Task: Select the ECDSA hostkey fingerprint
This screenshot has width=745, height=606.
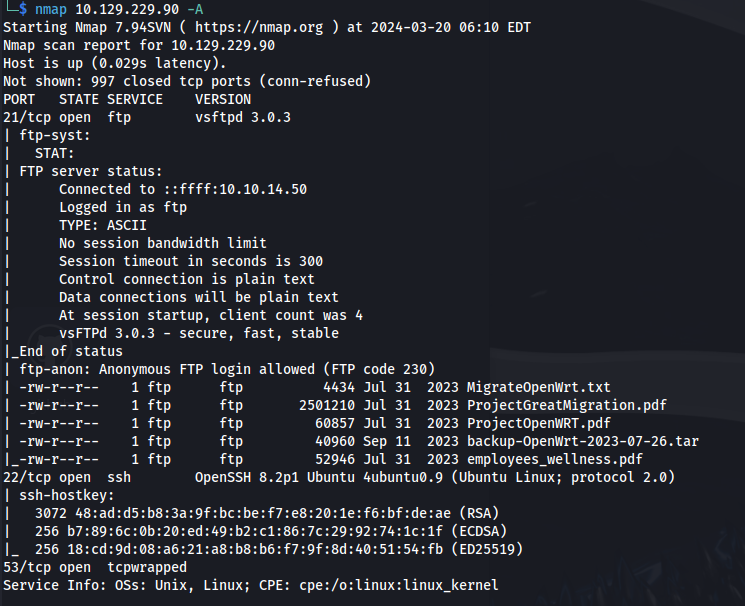Action: (x=255, y=531)
